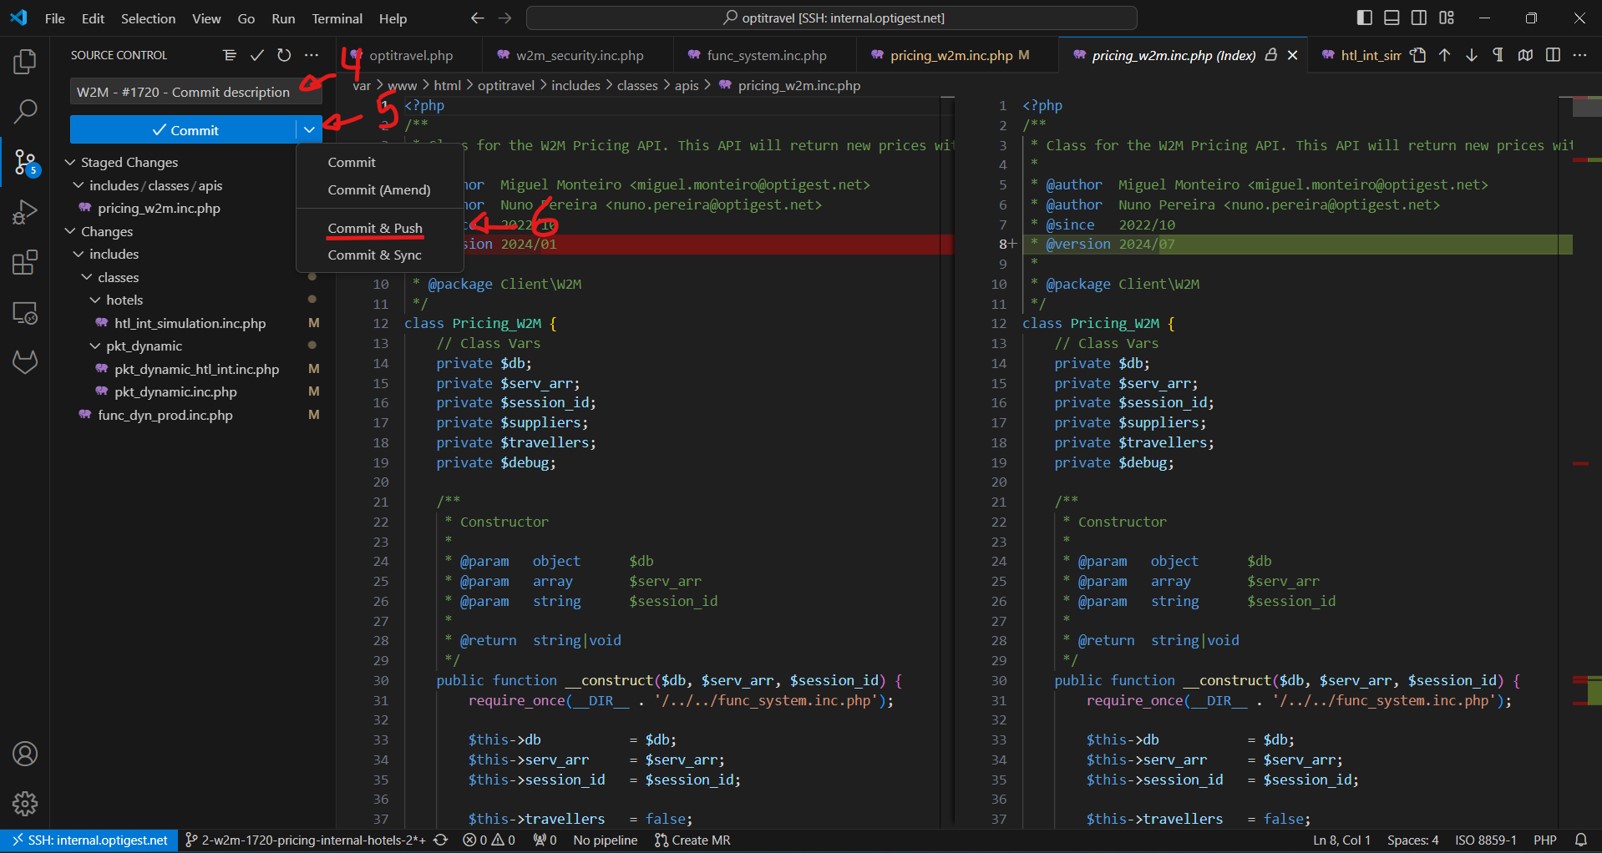Click the diff overview ruler on right edge
1602x853 pixels.
click(x=1586, y=400)
